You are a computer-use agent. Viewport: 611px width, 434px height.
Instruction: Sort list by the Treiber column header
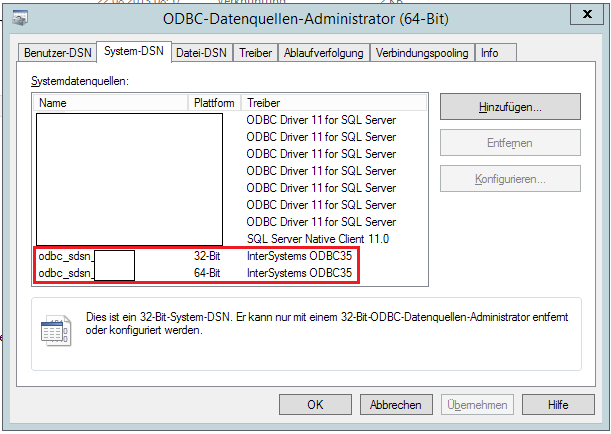point(334,103)
